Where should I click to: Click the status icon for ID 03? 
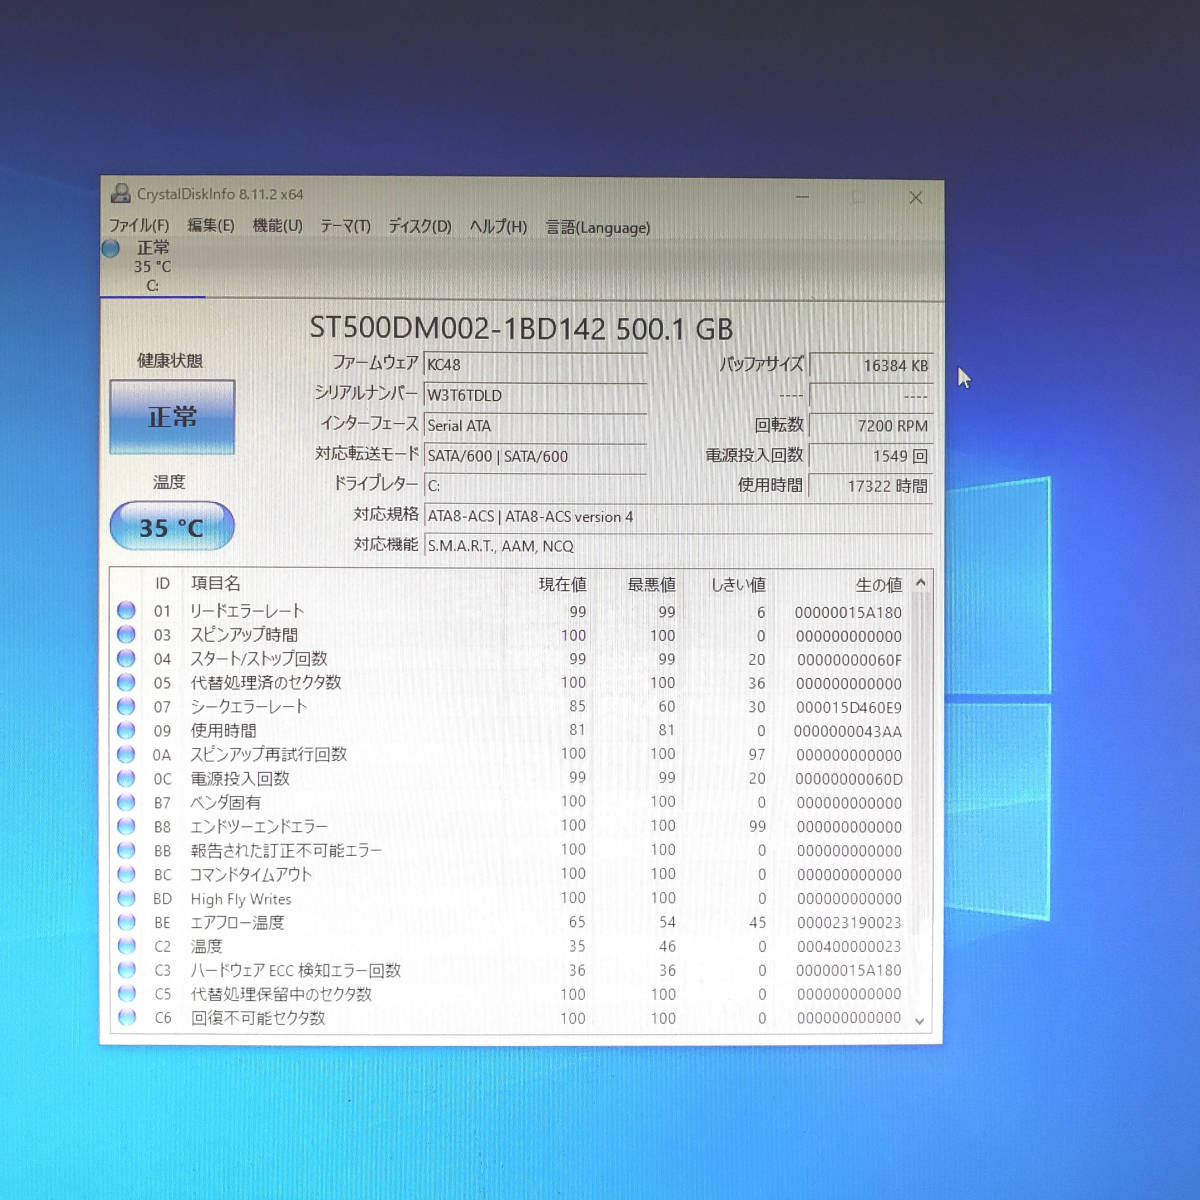click(x=126, y=634)
